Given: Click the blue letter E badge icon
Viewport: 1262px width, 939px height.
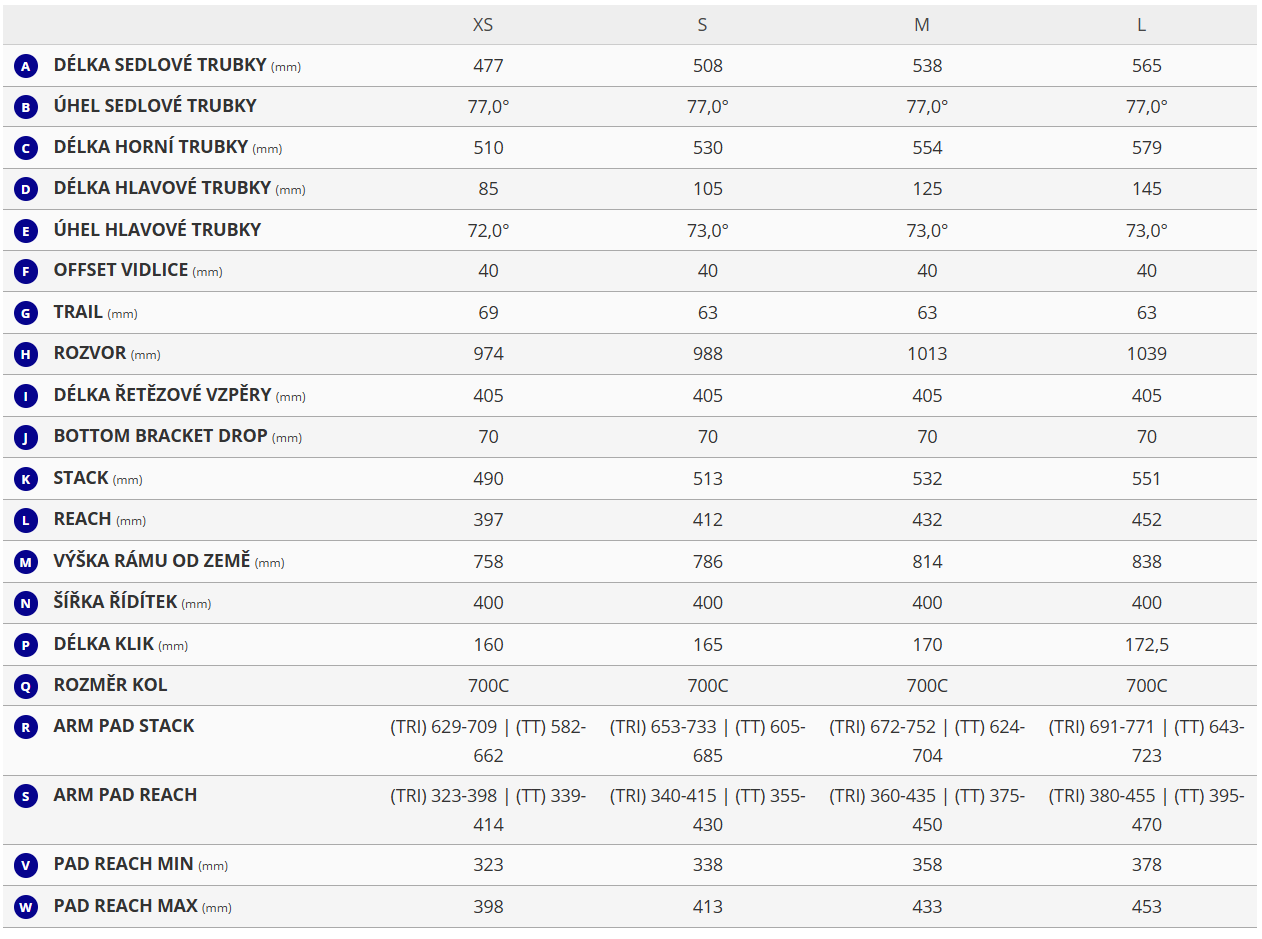Looking at the screenshot, I should [26, 231].
